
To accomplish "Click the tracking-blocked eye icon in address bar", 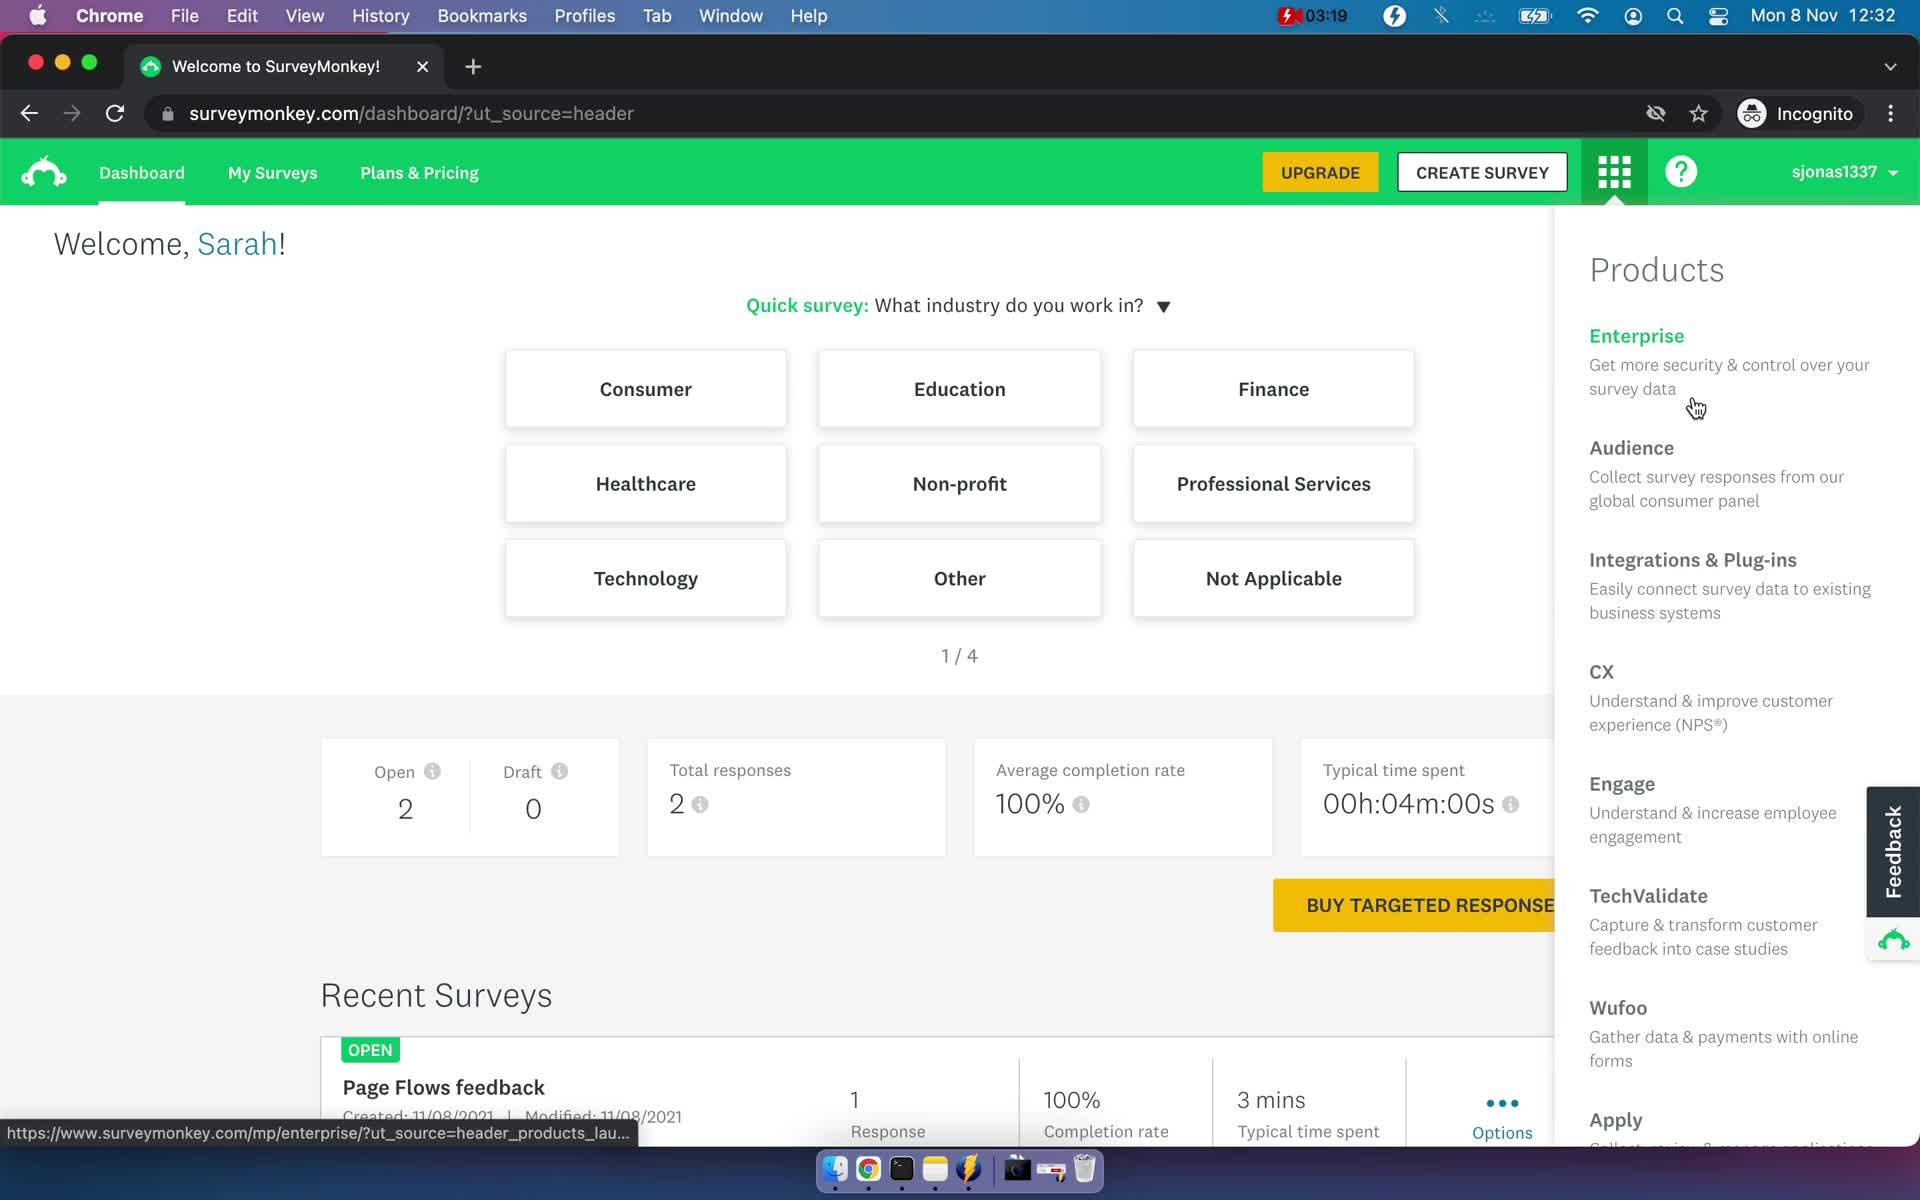I will tap(1656, 114).
